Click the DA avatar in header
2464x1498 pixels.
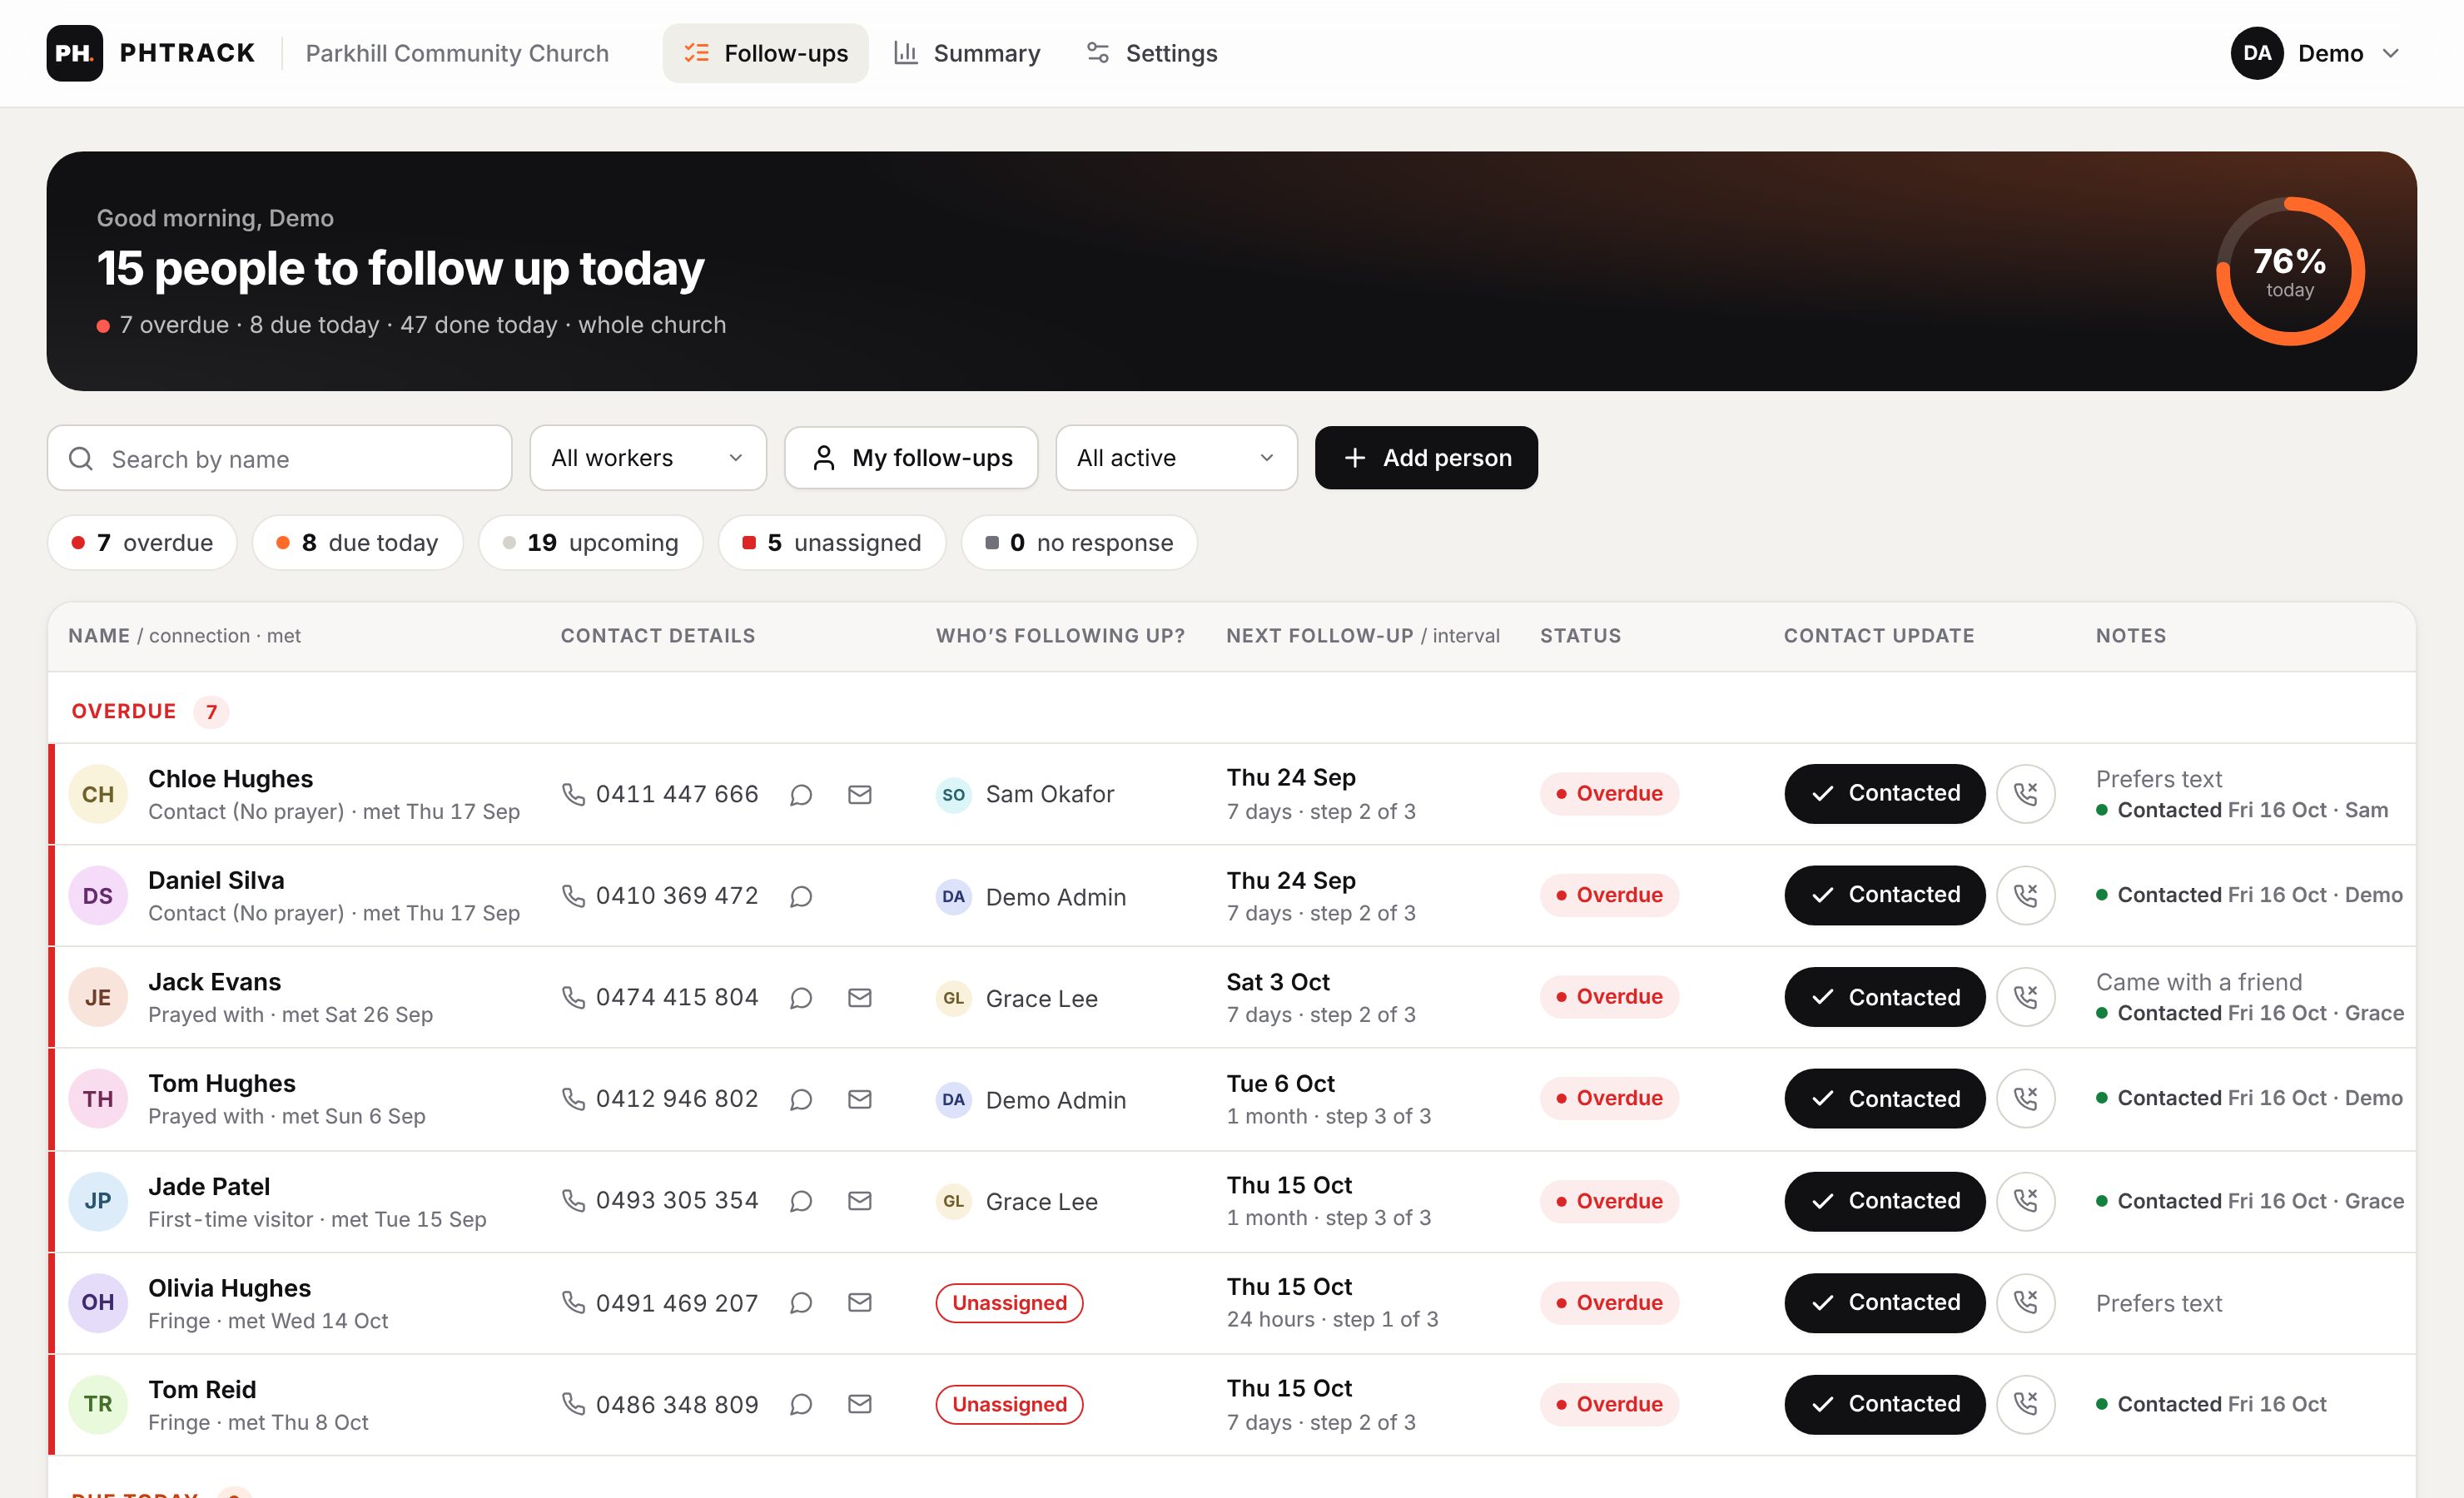tap(2257, 53)
